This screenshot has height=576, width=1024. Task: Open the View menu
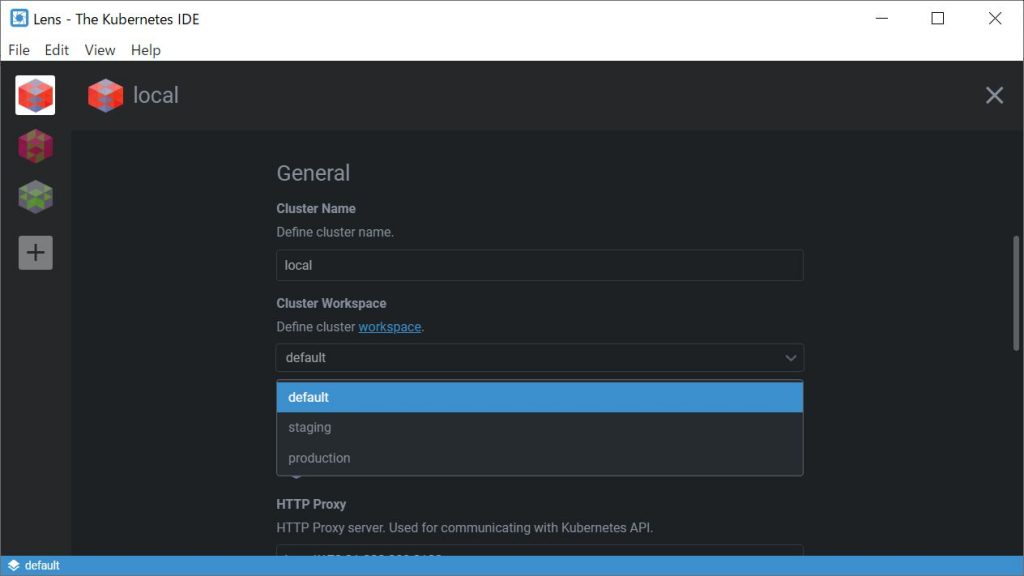coord(100,50)
